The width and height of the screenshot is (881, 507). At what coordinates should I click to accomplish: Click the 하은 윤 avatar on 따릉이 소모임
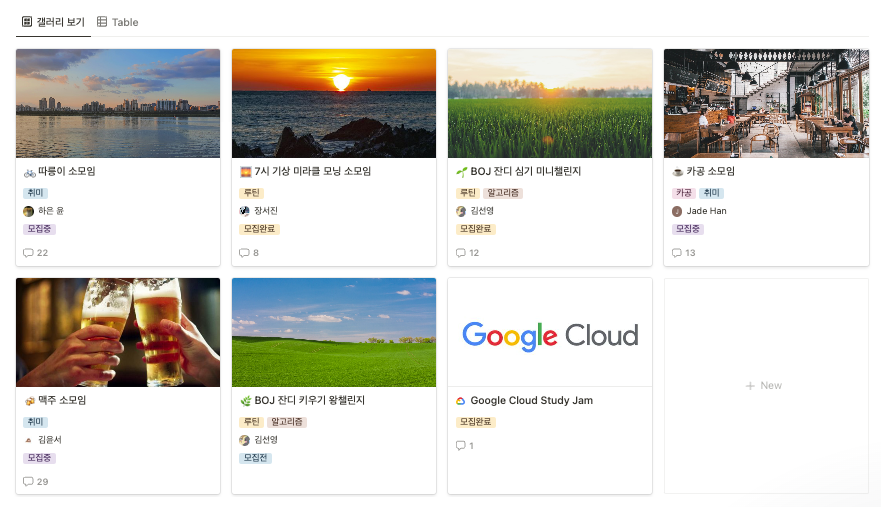[x=29, y=211]
